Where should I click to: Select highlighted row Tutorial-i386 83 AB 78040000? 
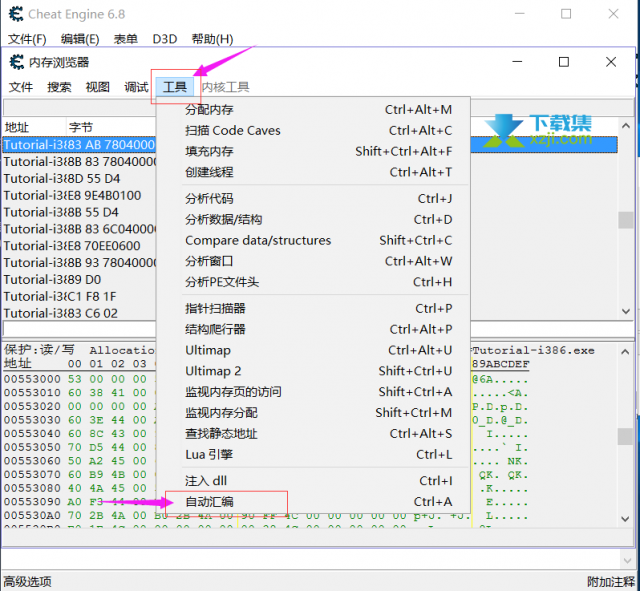click(x=79, y=144)
